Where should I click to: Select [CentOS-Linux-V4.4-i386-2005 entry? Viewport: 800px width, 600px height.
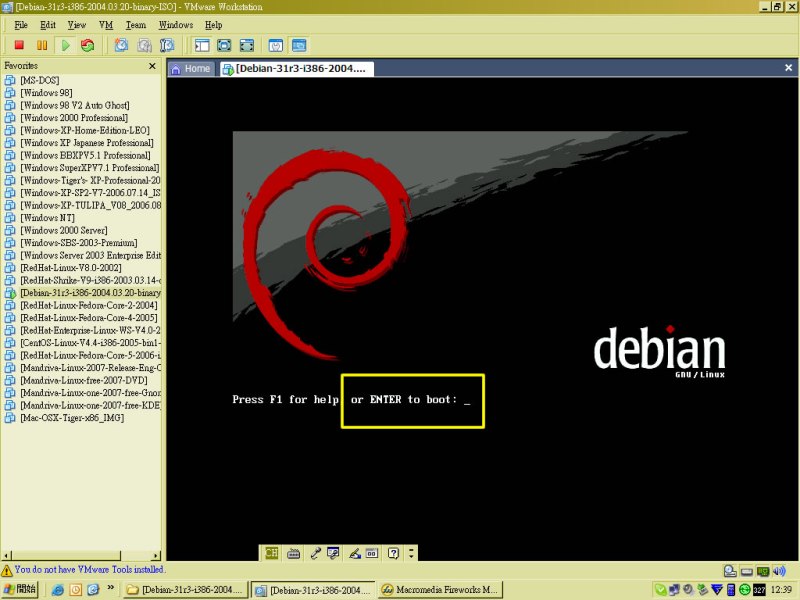[90, 343]
